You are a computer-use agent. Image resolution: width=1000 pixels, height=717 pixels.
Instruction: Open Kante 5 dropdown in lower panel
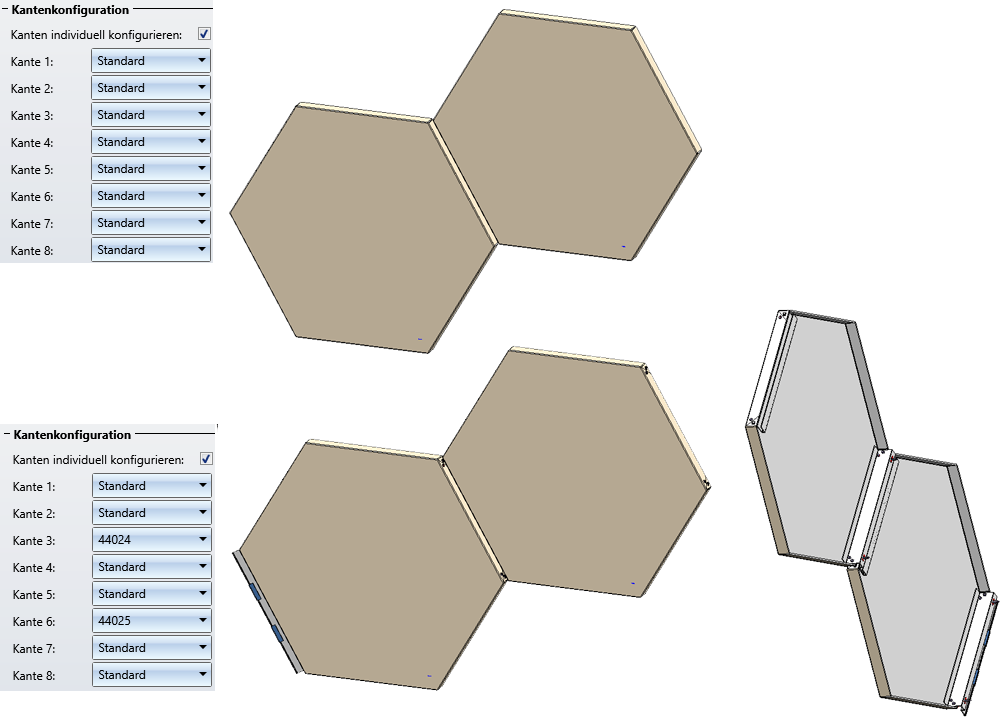pyautogui.click(x=152, y=594)
